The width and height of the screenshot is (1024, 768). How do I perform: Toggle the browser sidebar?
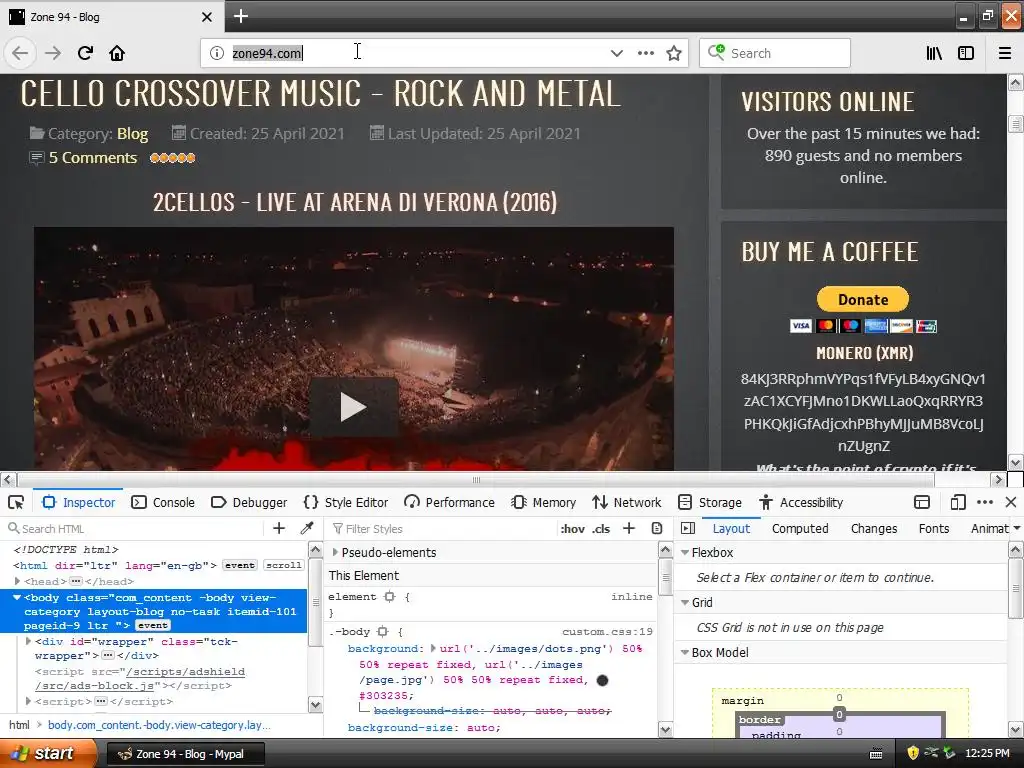pyautogui.click(x=966, y=53)
